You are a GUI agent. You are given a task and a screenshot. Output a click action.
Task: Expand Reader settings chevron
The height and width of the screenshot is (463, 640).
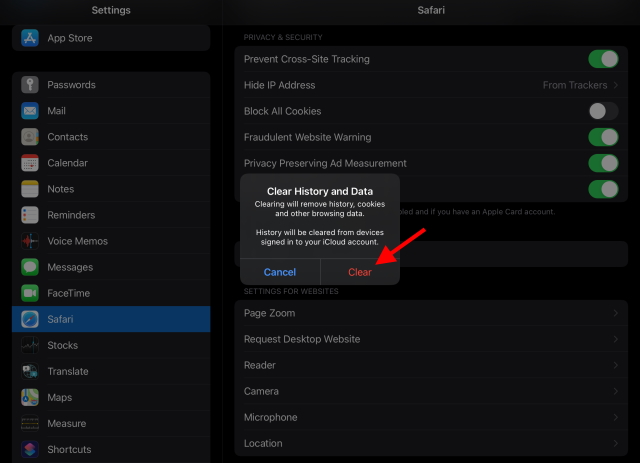(x=616, y=365)
